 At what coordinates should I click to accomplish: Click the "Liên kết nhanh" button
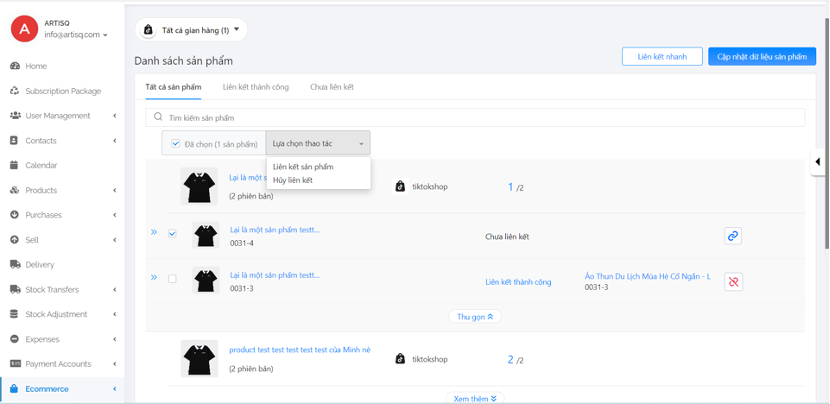point(661,57)
